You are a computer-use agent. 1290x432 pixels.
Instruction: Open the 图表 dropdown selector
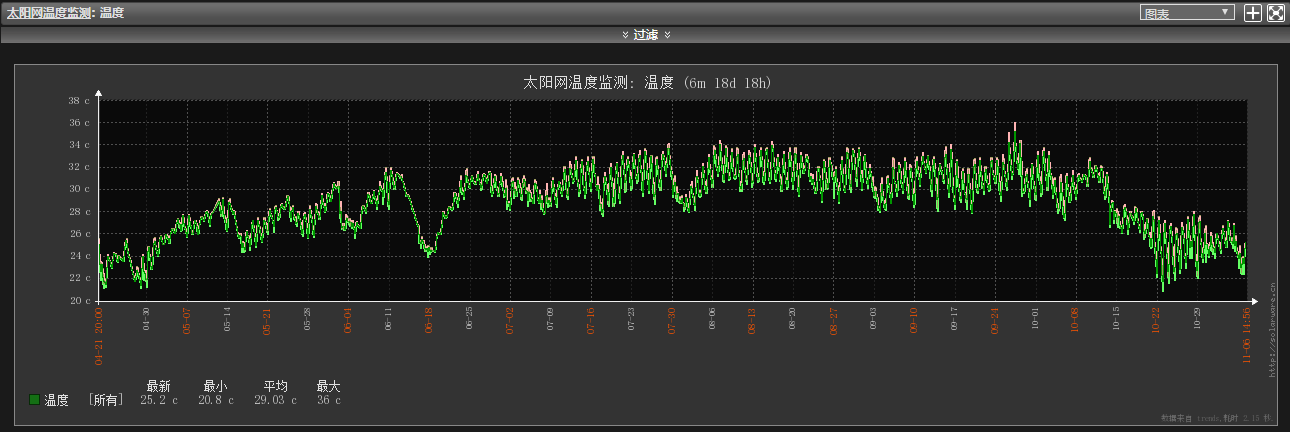tap(1187, 13)
